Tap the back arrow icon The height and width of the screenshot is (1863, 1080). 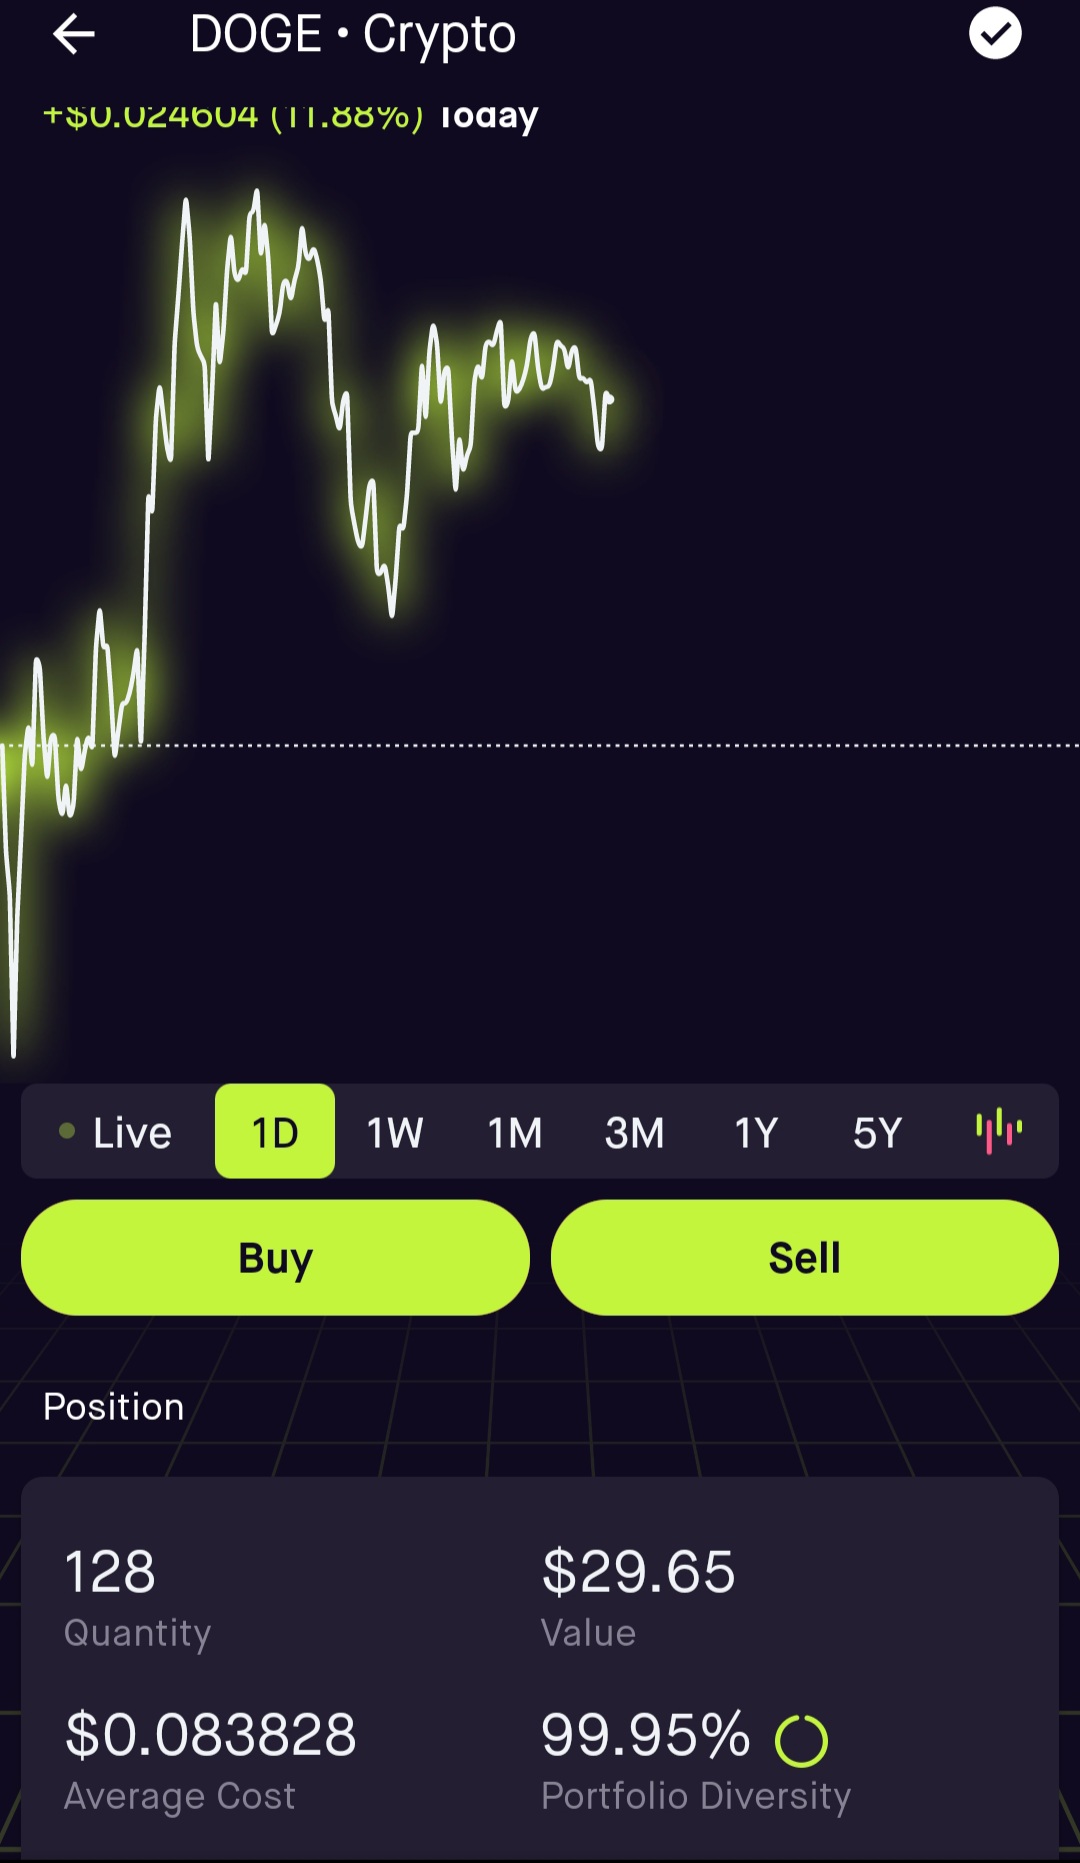[x=74, y=35]
